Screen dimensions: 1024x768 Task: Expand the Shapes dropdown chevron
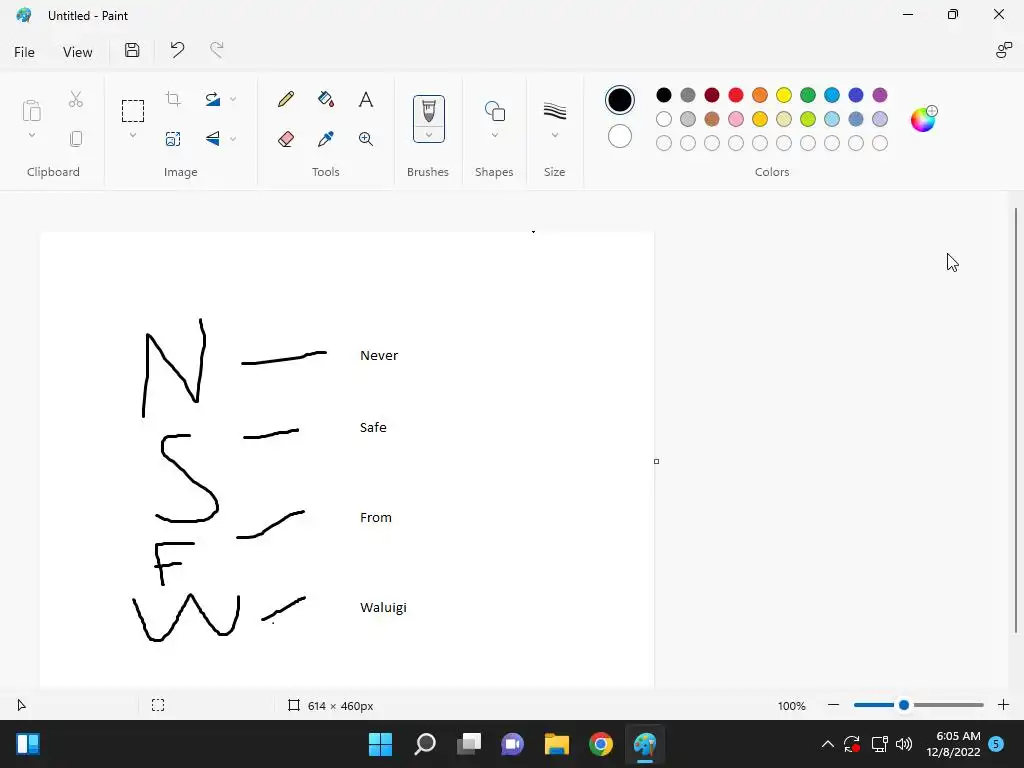click(494, 135)
